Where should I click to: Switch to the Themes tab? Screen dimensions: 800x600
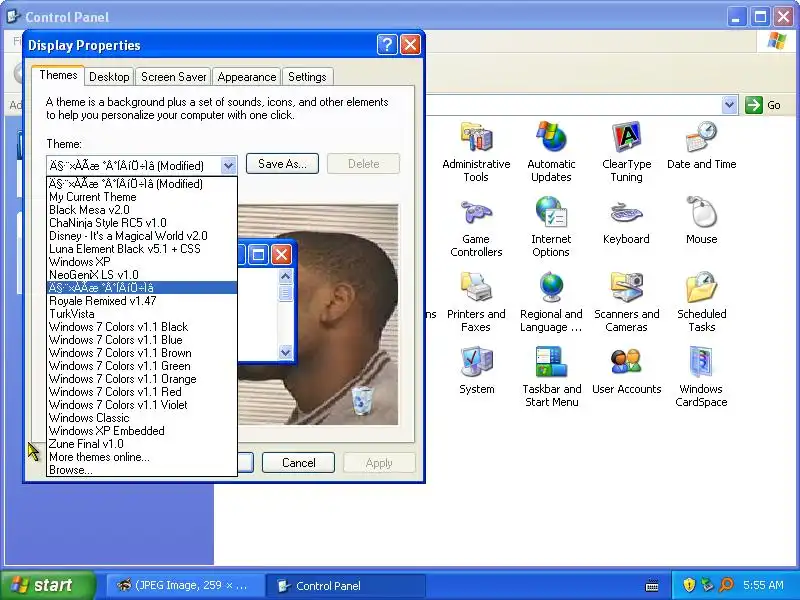(x=58, y=75)
